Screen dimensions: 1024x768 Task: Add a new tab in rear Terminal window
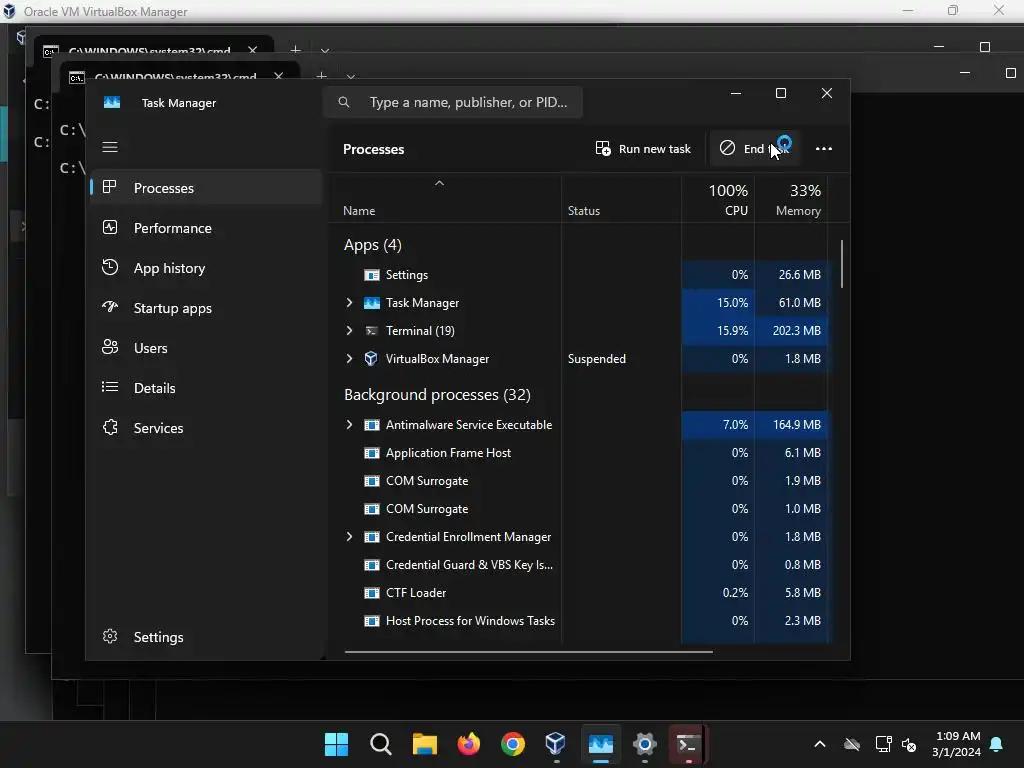(295, 50)
